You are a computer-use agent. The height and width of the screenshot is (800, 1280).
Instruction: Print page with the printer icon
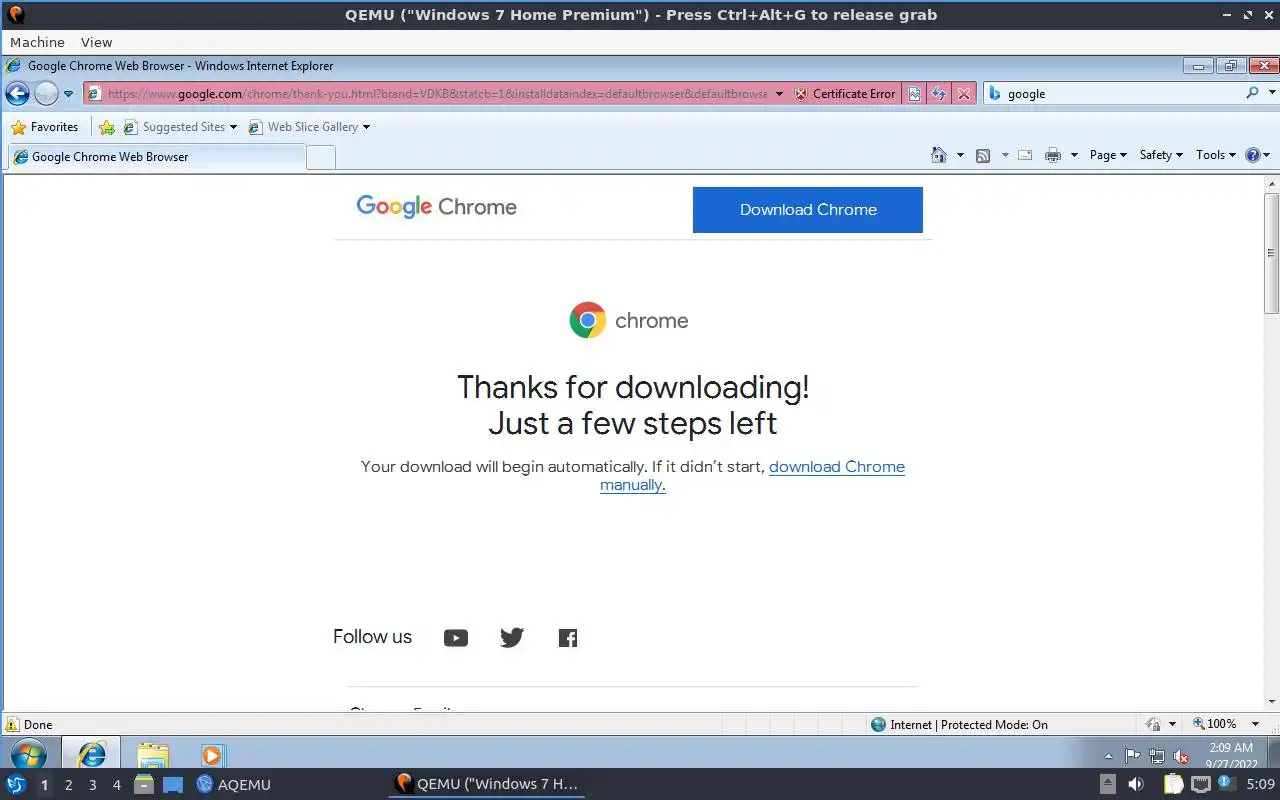click(x=1052, y=155)
